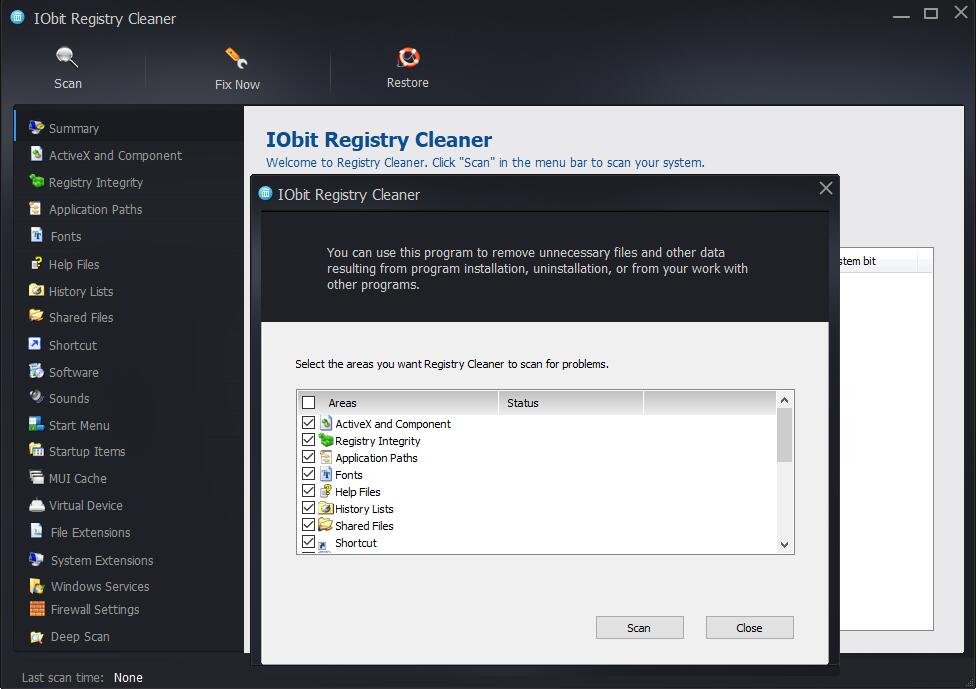The height and width of the screenshot is (689, 976).
Task: Click the ActiveX and Component sidebar icon
Action: (36, 154)
